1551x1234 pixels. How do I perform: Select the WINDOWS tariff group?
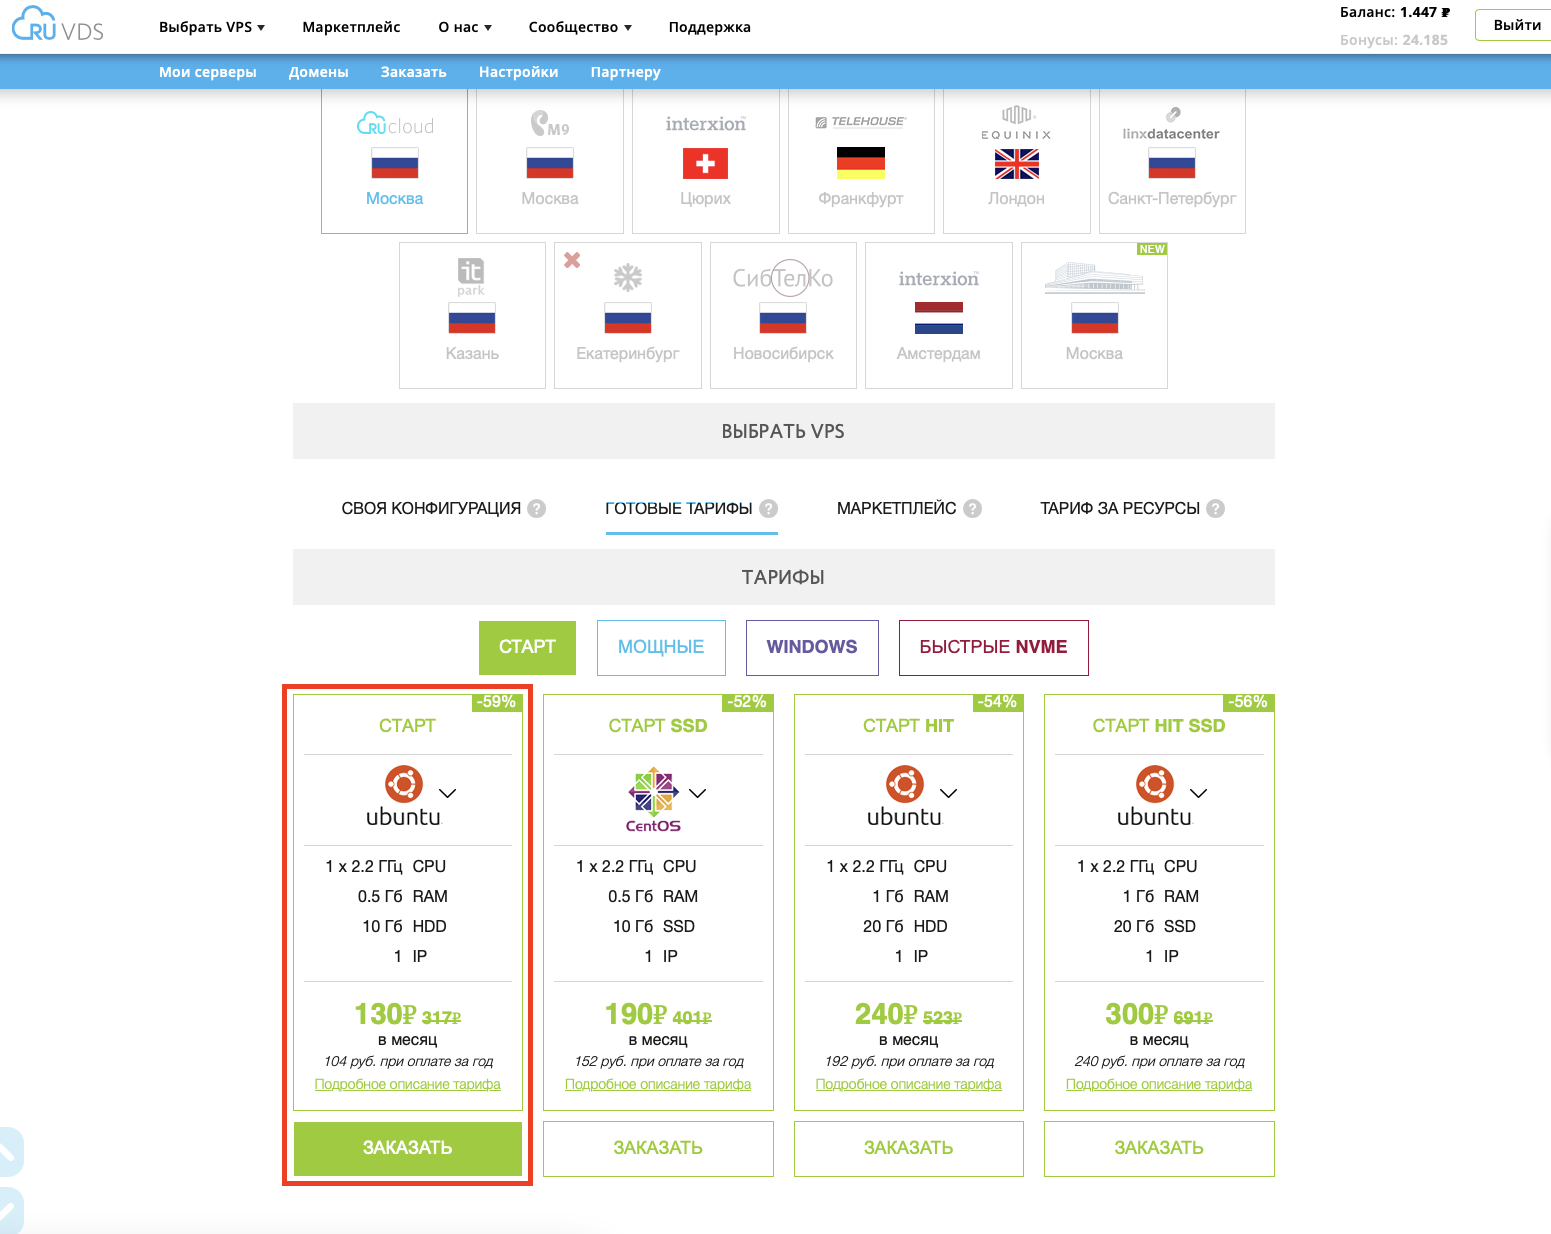pyautogui.click(x=812, y=647)
